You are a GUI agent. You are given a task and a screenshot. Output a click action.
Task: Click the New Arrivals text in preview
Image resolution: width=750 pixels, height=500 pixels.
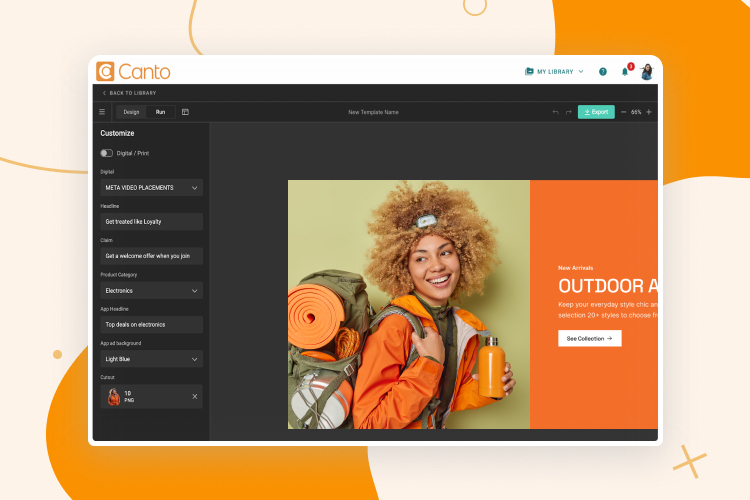tap(575, 268)
